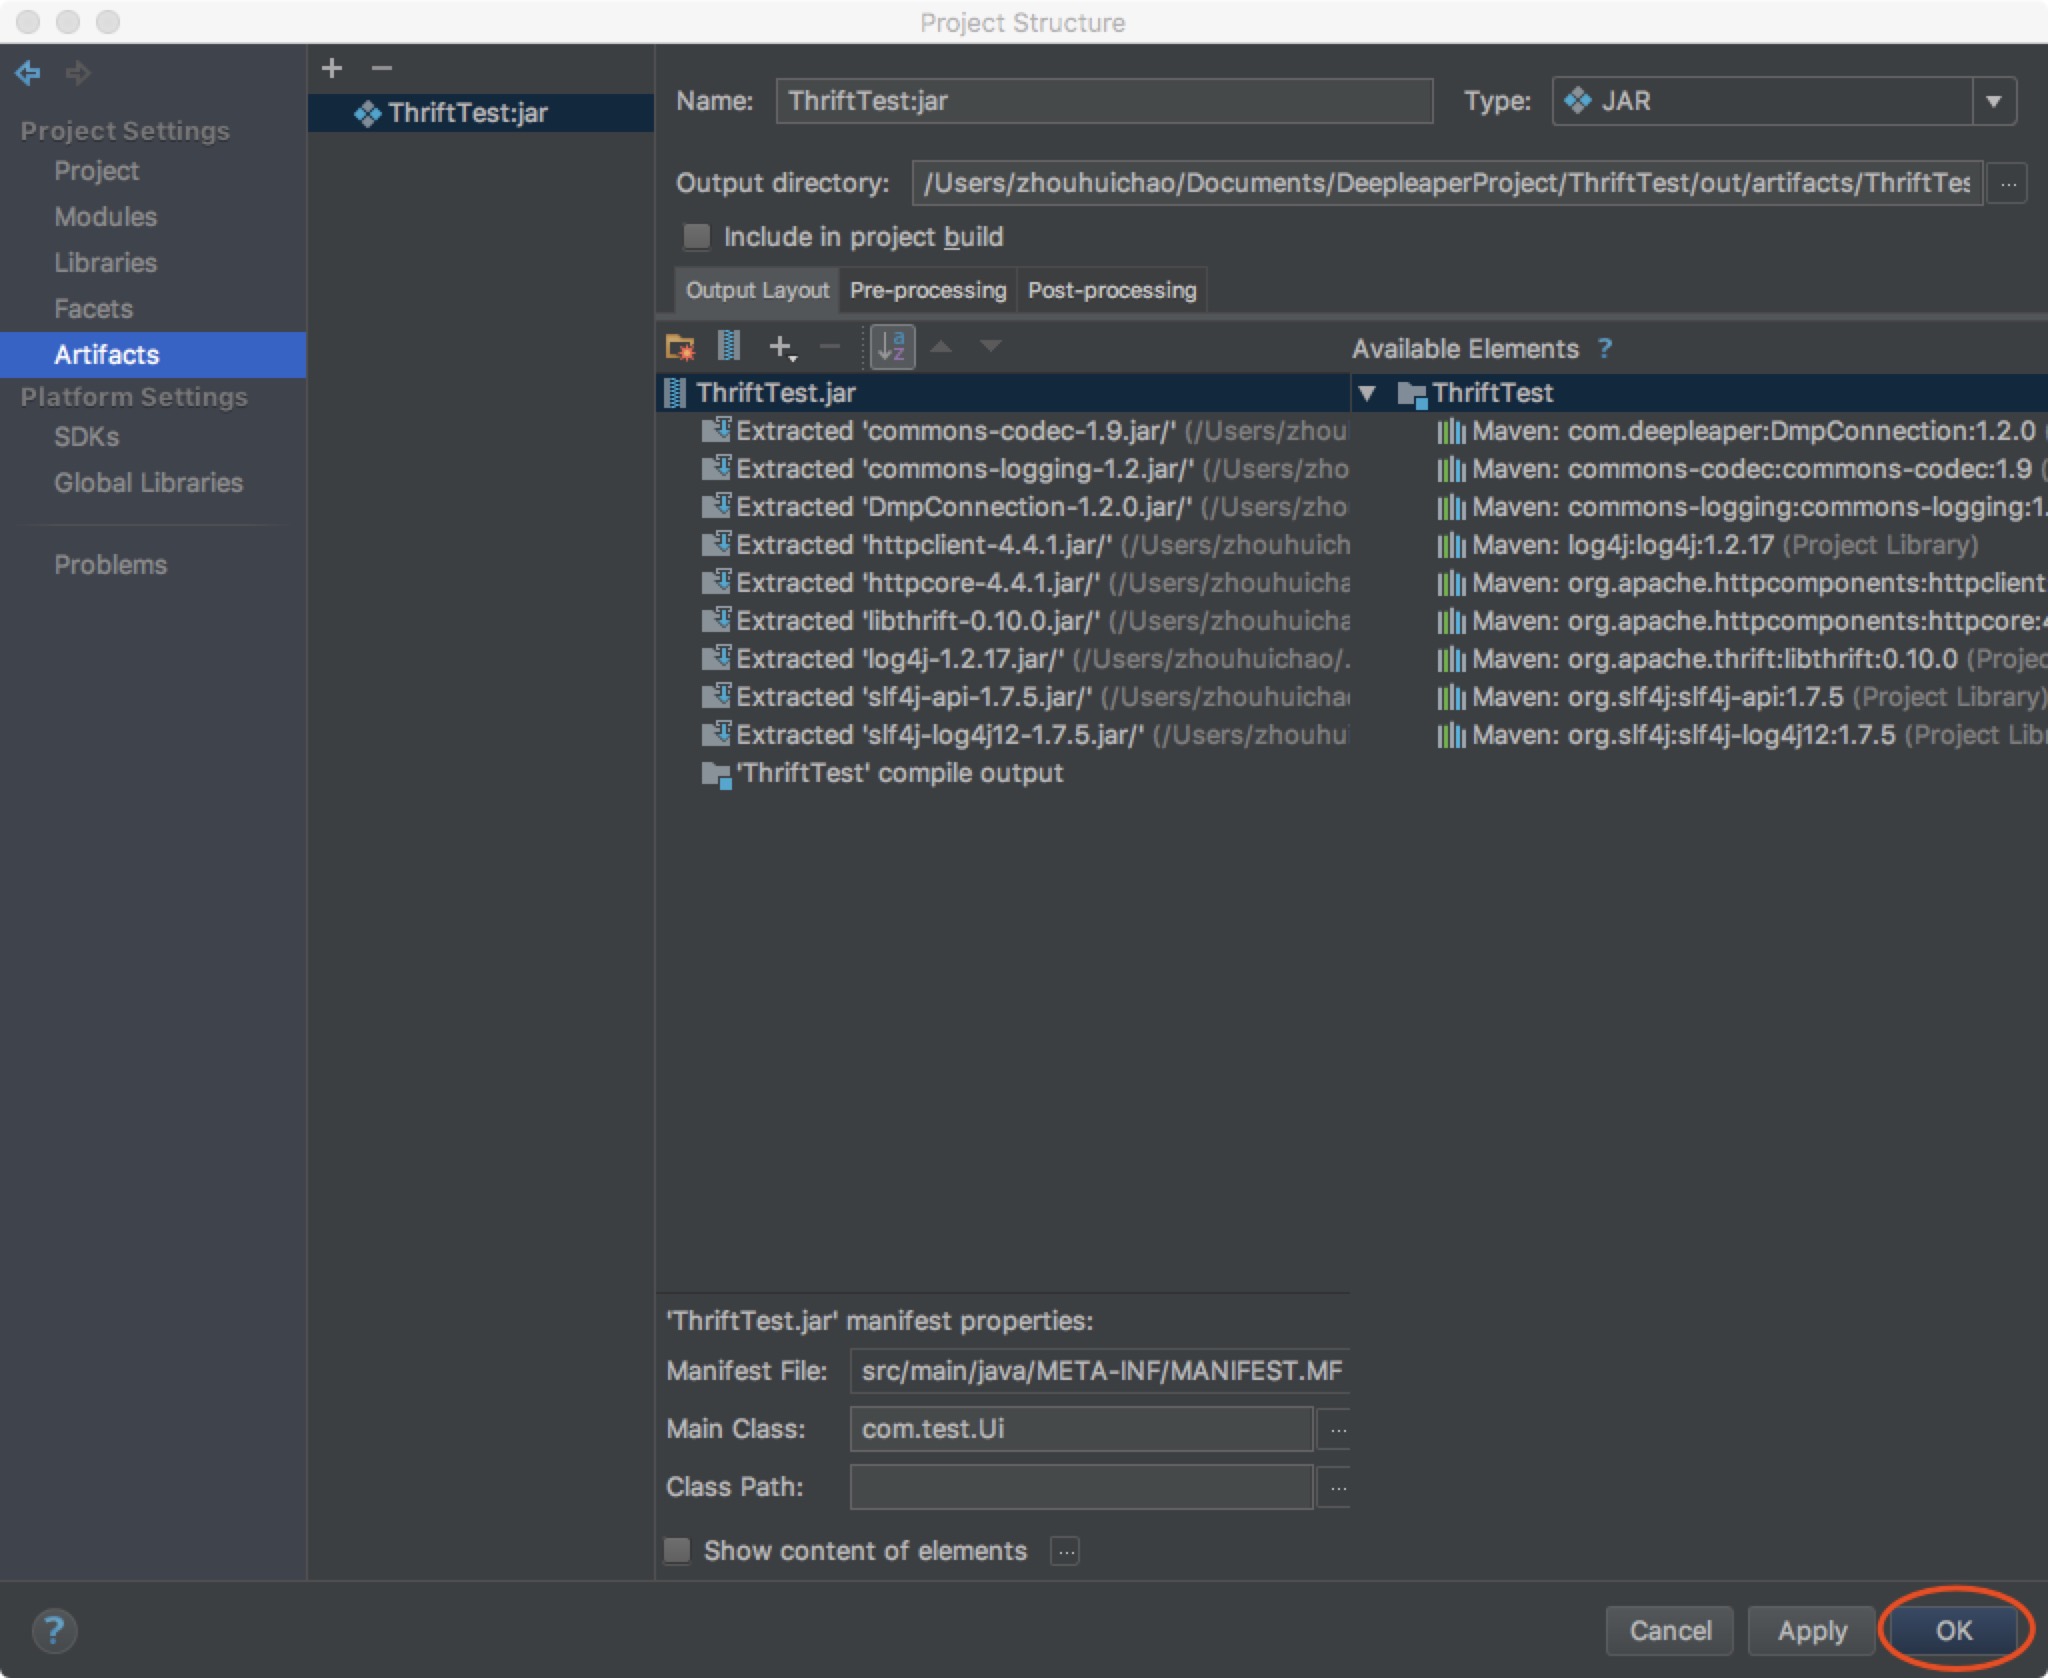The image size is (2048, 1678).
Task: Click the empty Class Path field
Action: (x=1081, y=1487)
